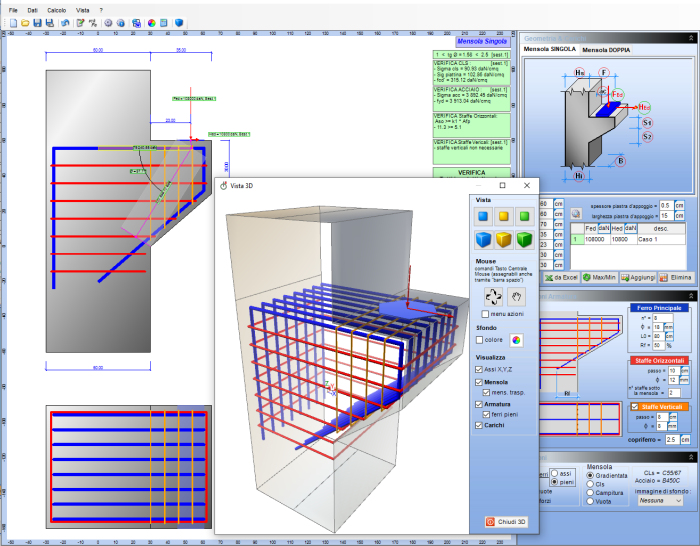Open the color wheel toolbar icon
The image size is (700, 546).
click(152, 23)
